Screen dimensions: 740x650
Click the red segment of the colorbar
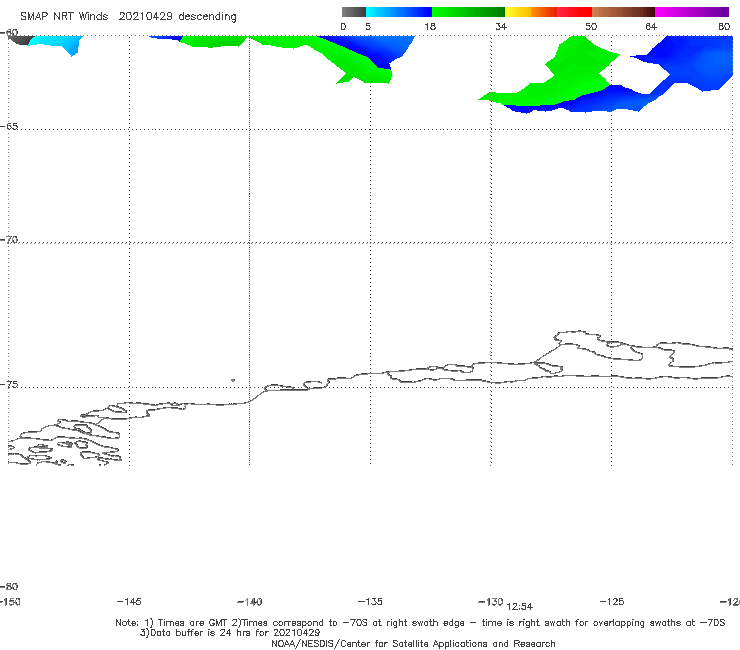574,12
